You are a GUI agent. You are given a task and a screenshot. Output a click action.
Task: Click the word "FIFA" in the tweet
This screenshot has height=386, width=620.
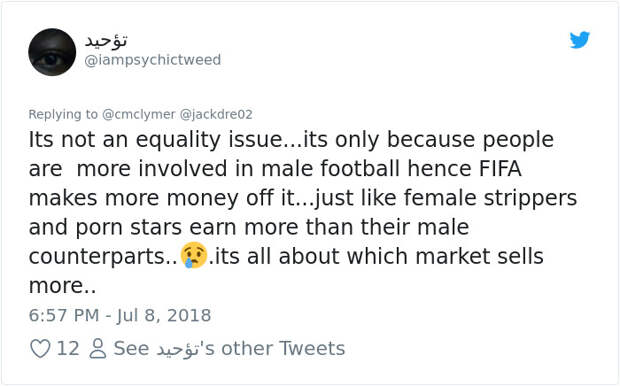coord(500,168)
